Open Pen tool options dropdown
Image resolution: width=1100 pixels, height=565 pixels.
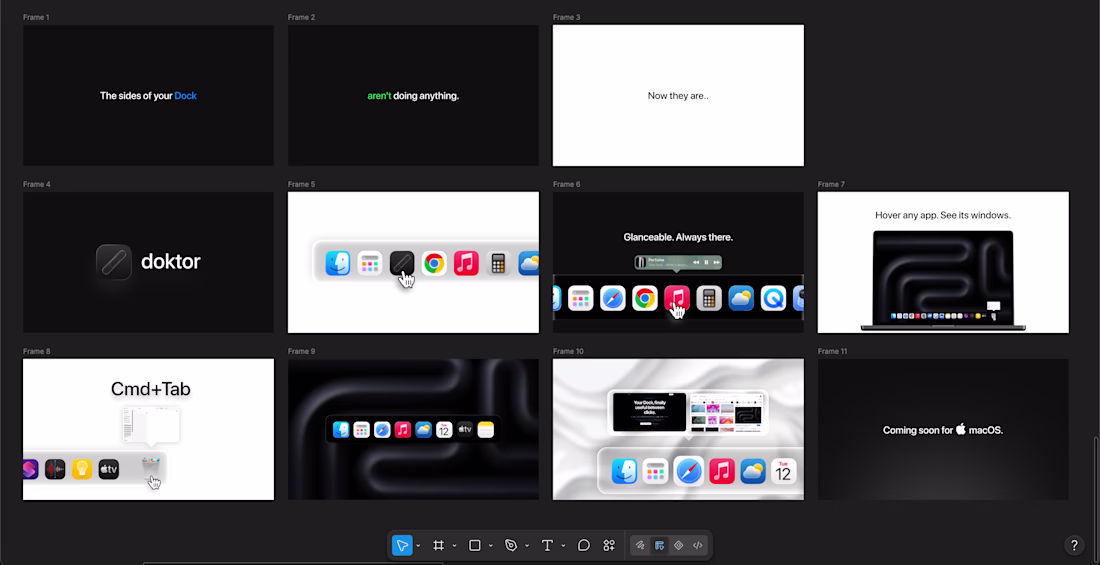[527, 546]
